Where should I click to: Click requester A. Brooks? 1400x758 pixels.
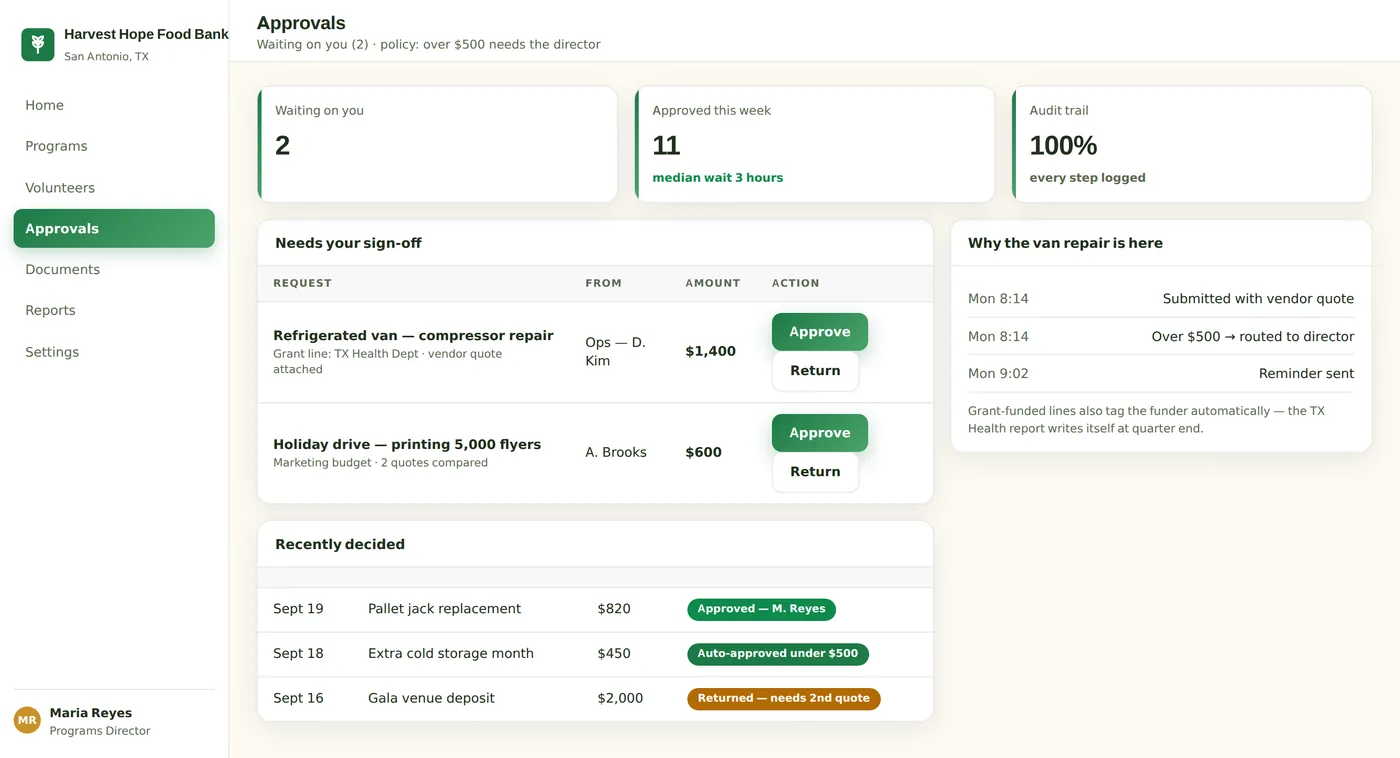(616, 453)
